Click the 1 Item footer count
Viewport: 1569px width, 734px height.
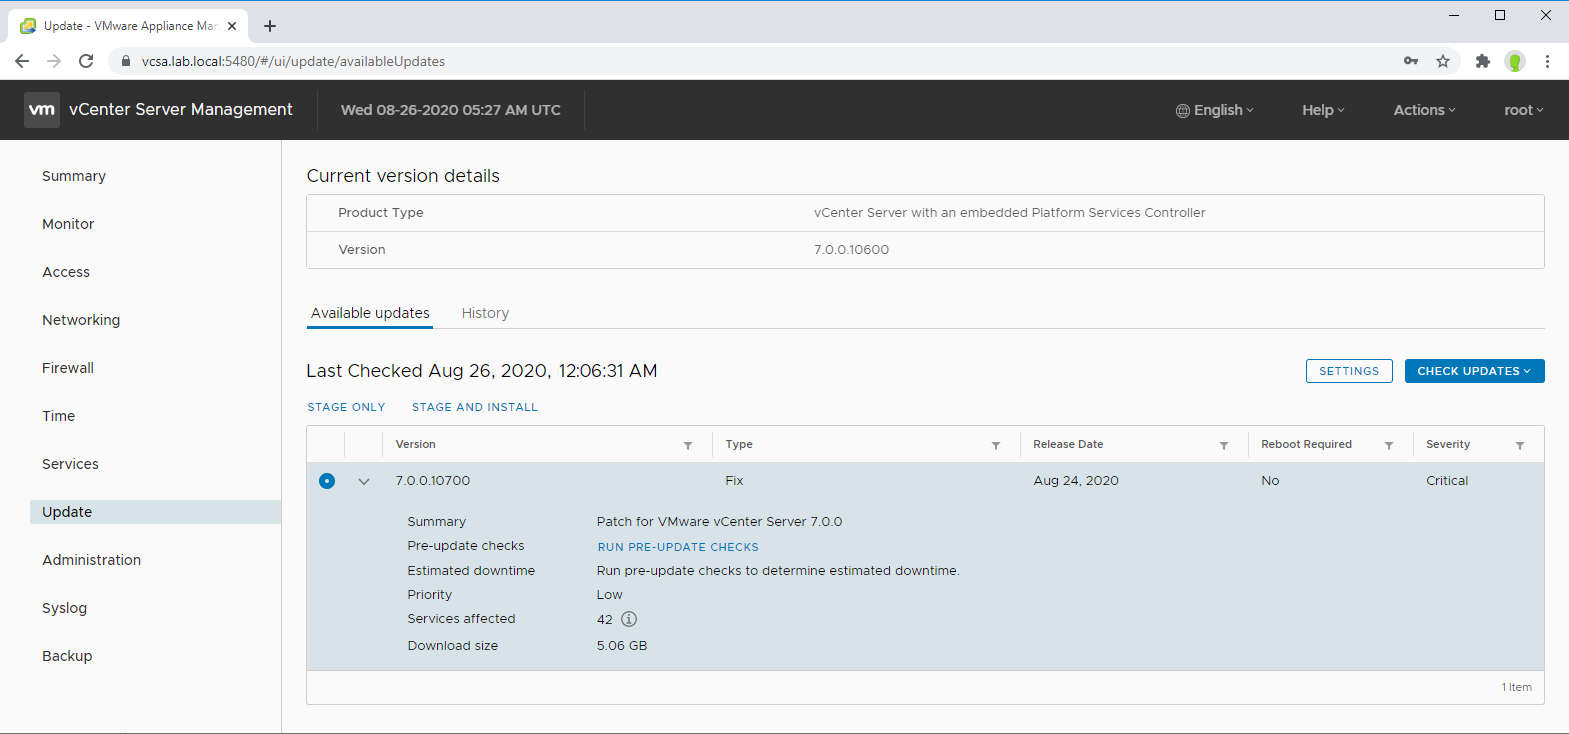pyautogui.click(x=1516, y=687)
